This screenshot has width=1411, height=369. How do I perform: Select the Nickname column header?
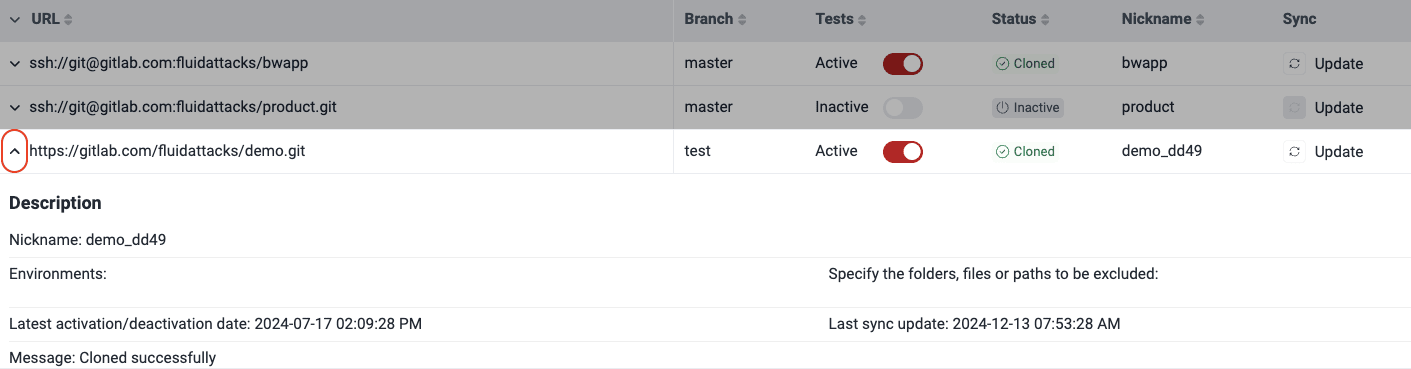pyautogui.click(x=1156, y=19)
